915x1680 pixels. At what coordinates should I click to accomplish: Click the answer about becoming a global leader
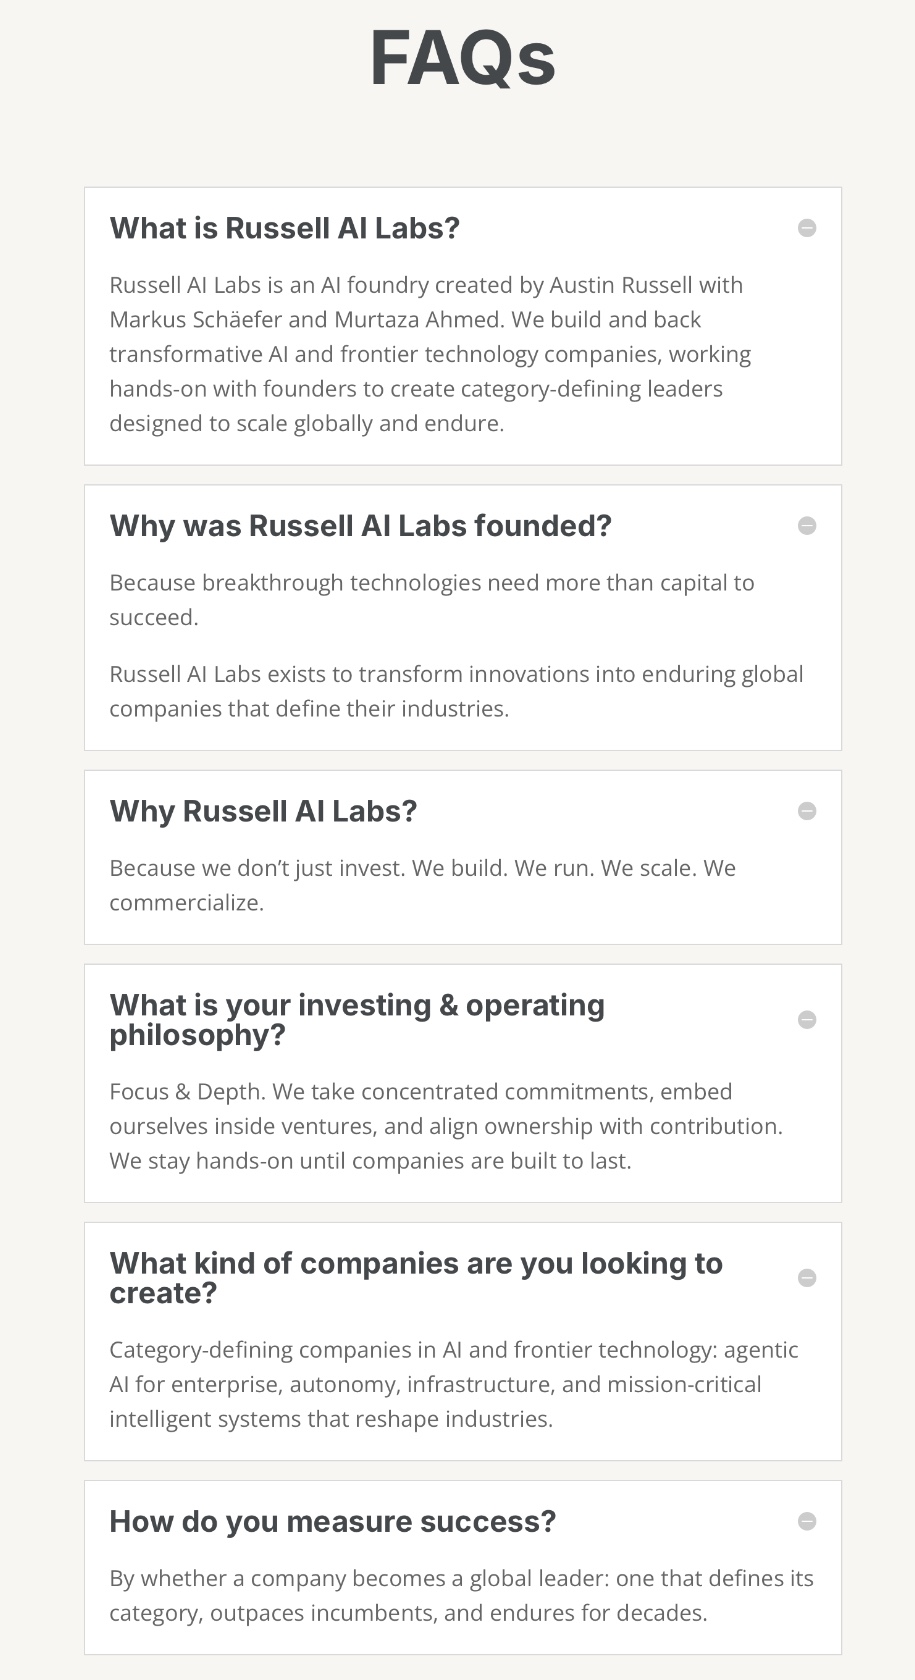point(461,1595)
